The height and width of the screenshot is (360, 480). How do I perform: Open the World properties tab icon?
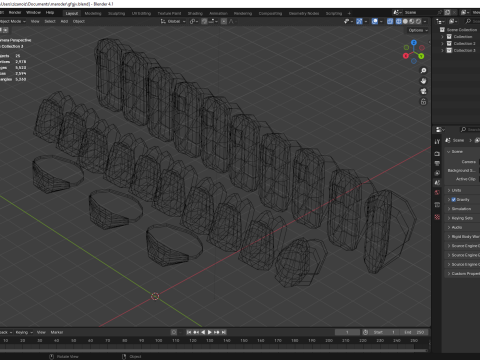pos(437,192)
